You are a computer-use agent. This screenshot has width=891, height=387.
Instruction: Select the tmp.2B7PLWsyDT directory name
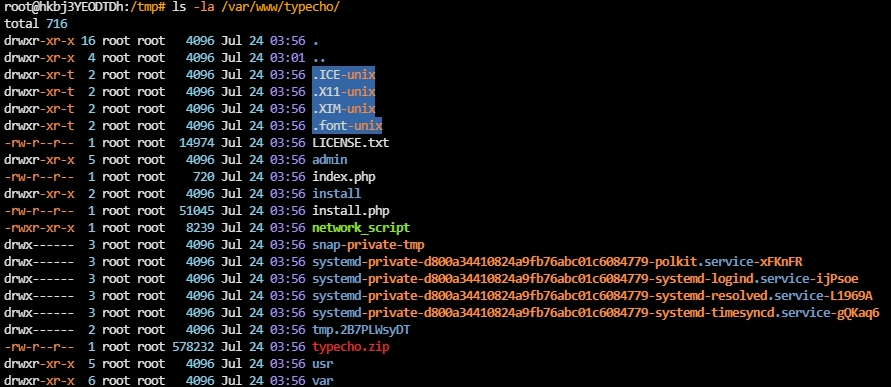coord(361,330)
